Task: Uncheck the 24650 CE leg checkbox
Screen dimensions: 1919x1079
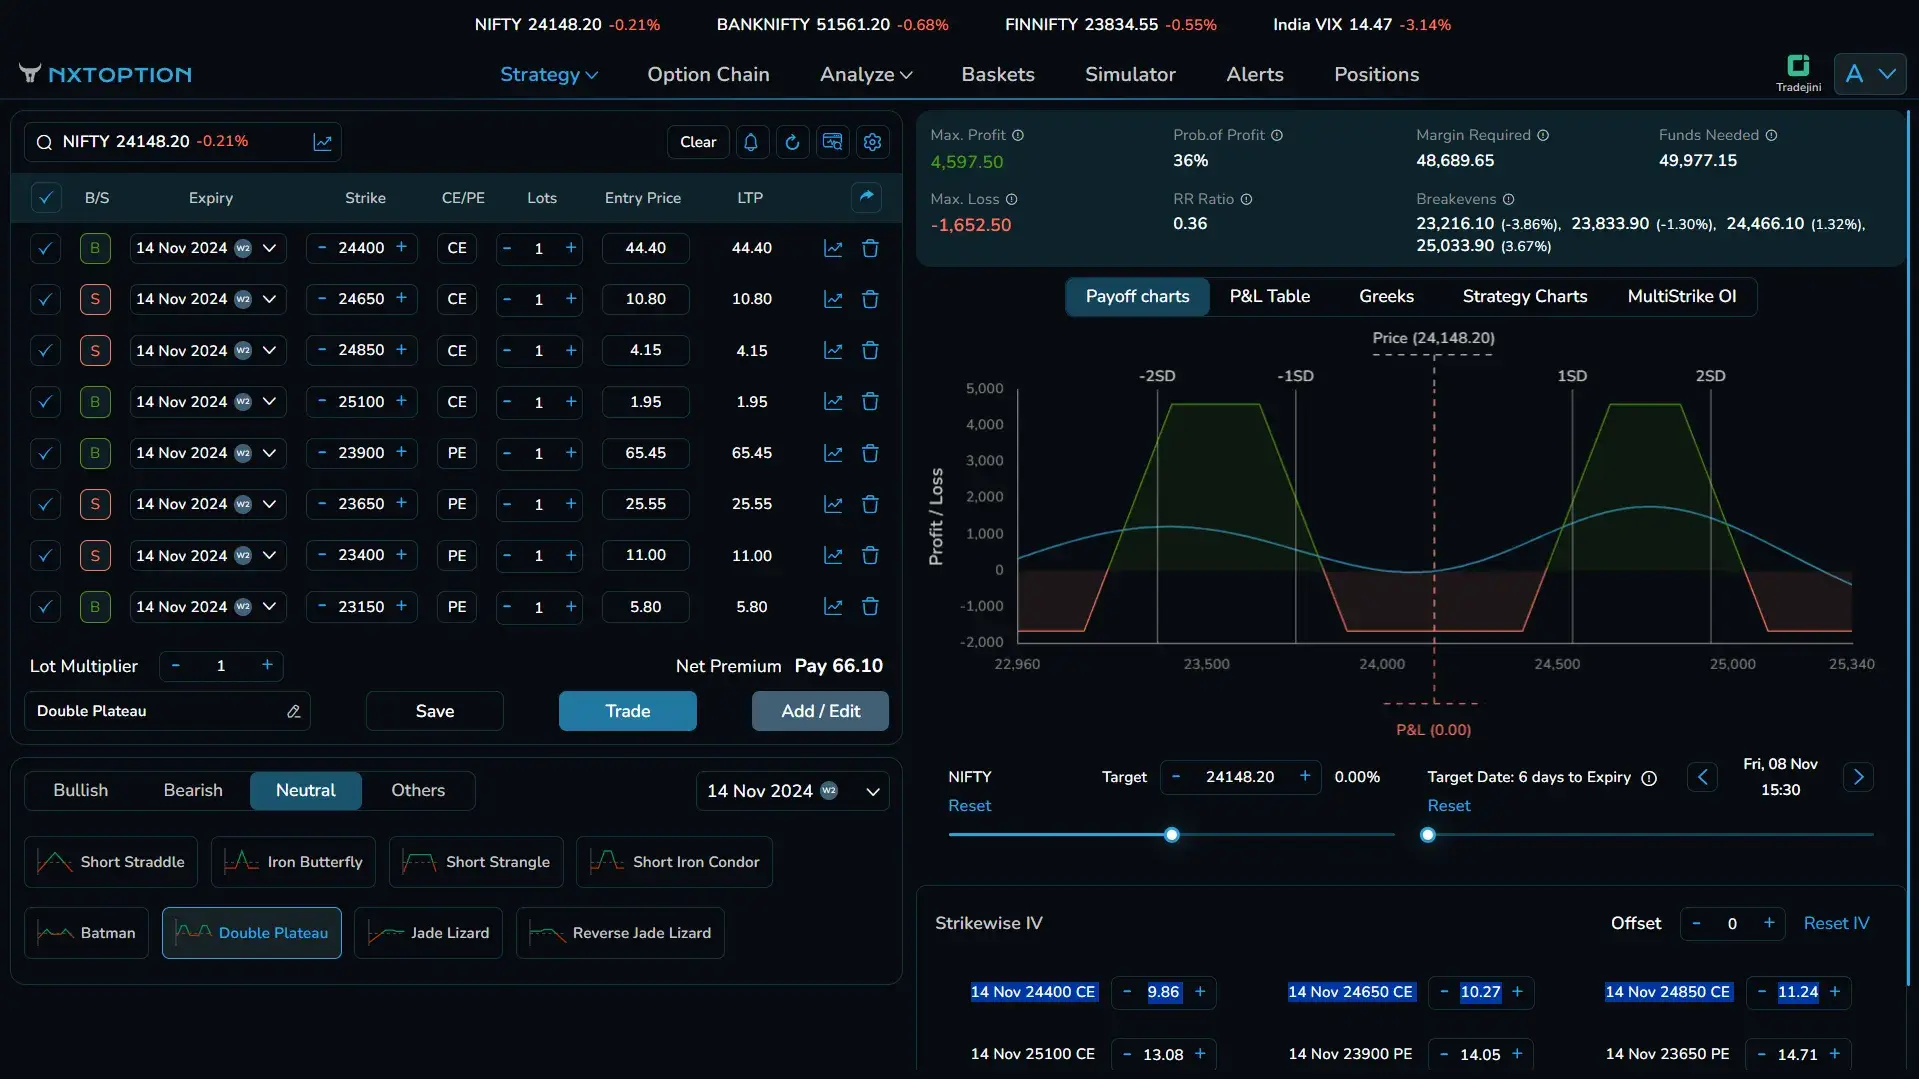Action: click(45, 299)
